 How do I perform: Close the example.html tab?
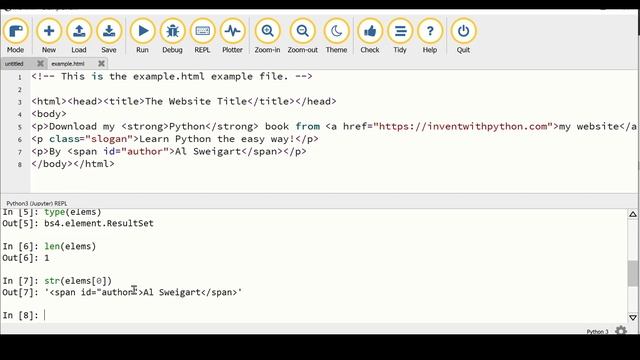[101, 63]
